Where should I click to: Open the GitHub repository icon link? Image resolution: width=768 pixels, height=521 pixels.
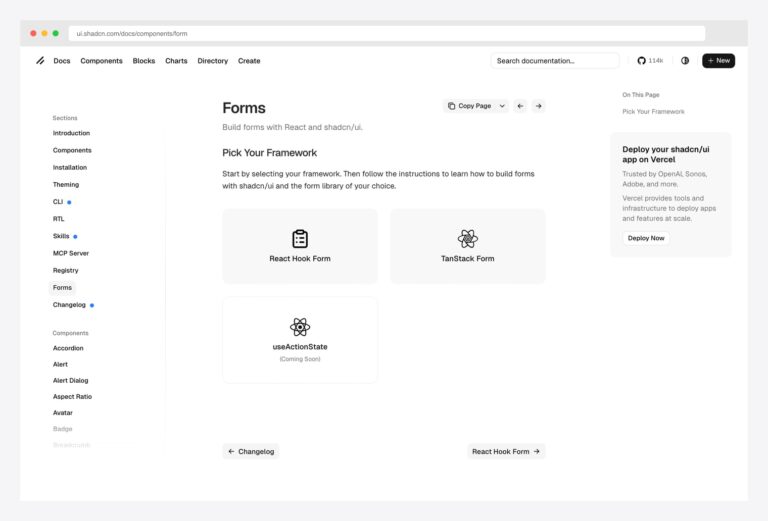click(641, 61)
